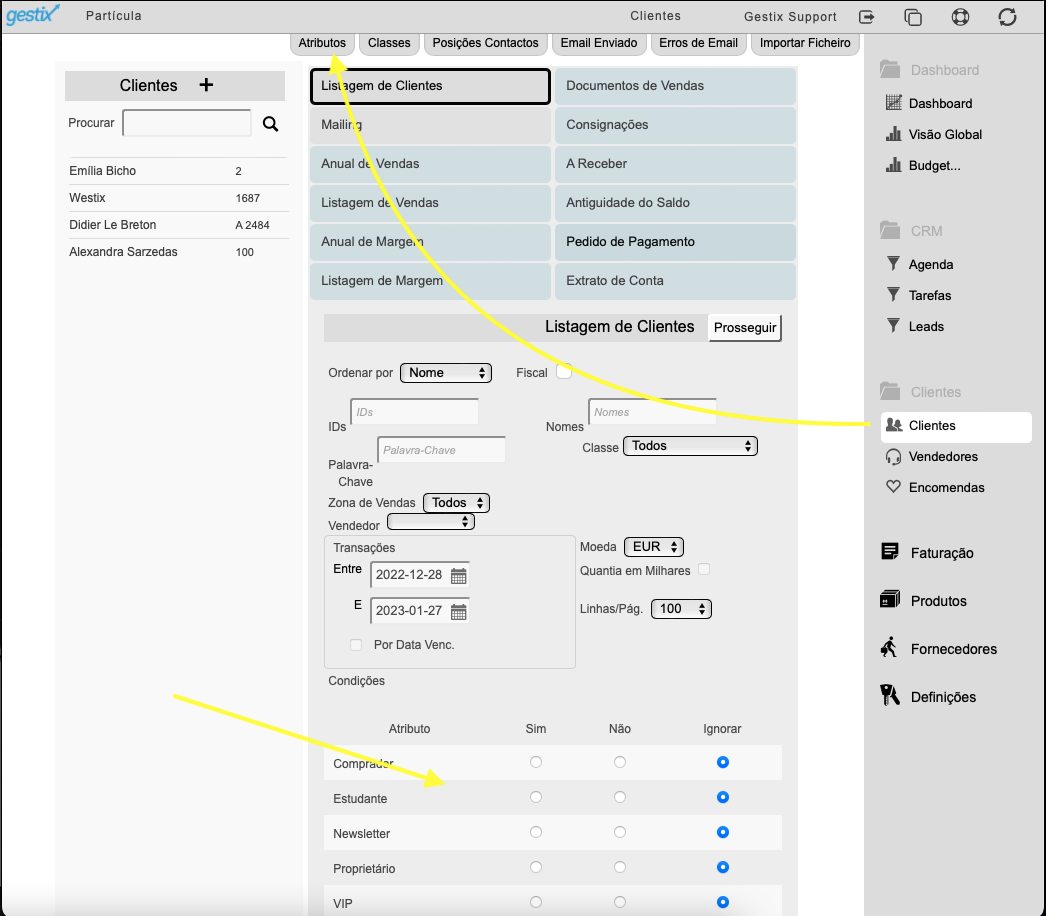The height and width of the screenshot is (916, 1046).
Task: Click the Nomes input field
Action: (x=652, y=412)
